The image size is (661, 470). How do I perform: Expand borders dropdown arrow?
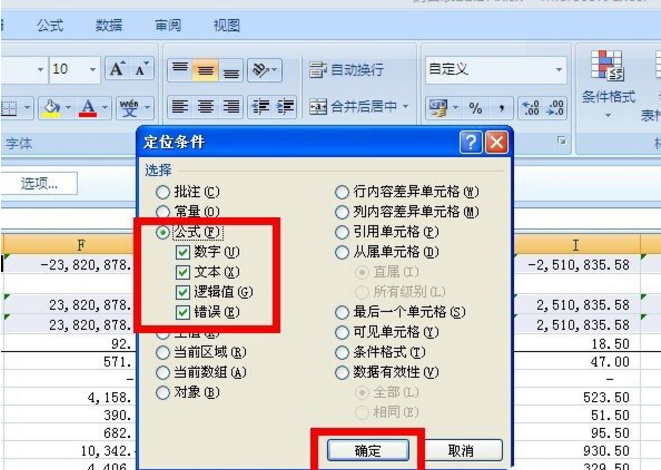pos(27,108)
